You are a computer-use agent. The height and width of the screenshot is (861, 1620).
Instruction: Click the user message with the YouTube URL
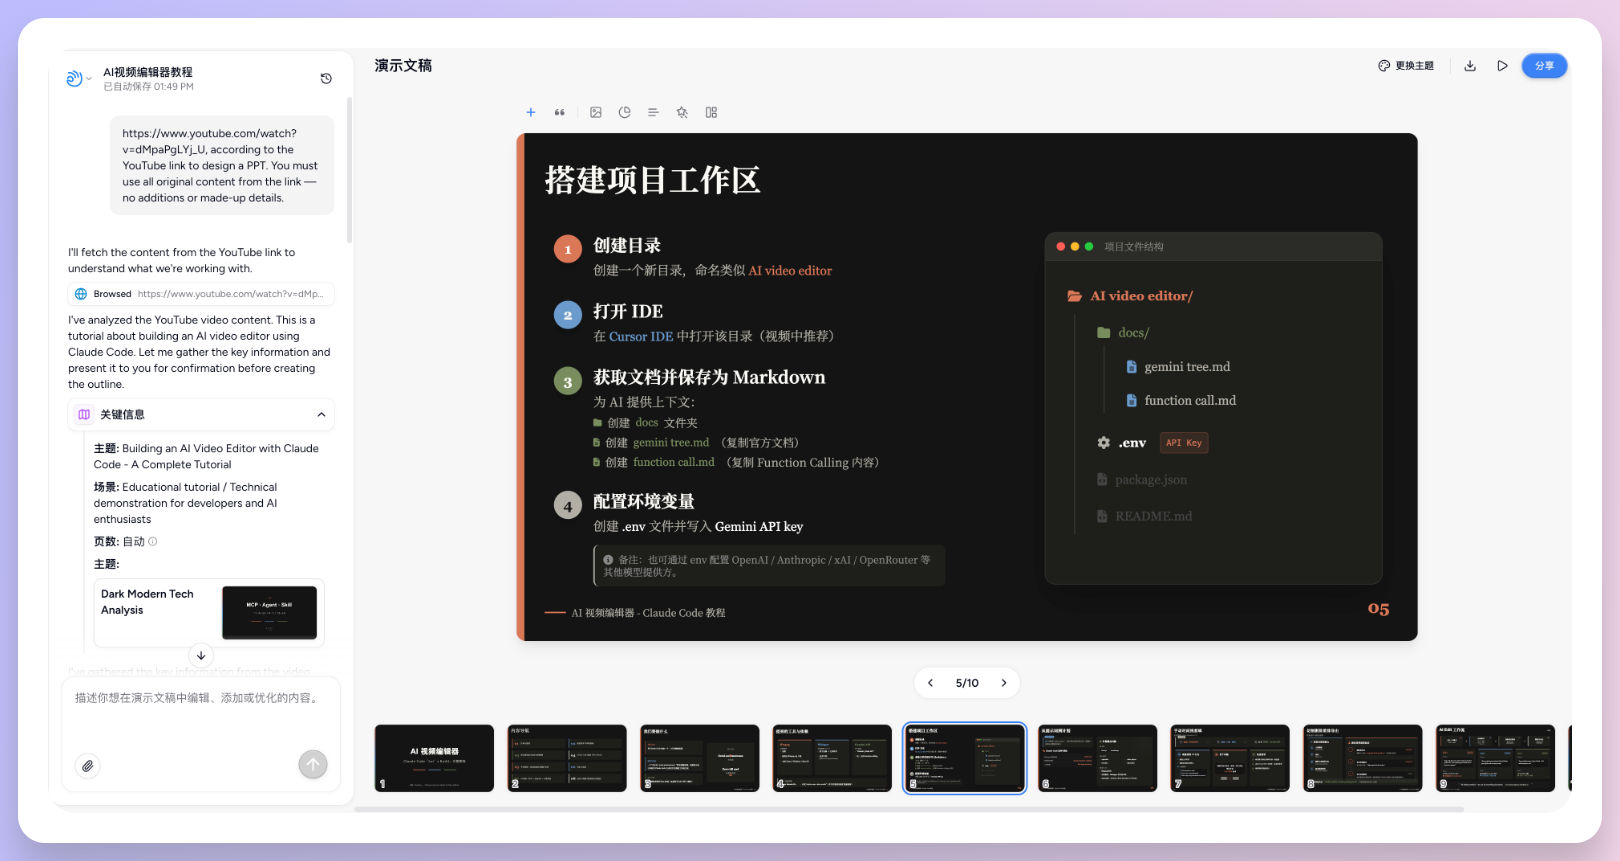pyautogui.click(x=222, y=165)
